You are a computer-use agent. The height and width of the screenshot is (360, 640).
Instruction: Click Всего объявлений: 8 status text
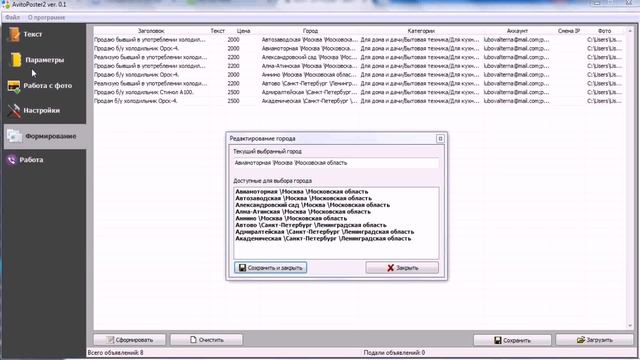pos(116,352)
